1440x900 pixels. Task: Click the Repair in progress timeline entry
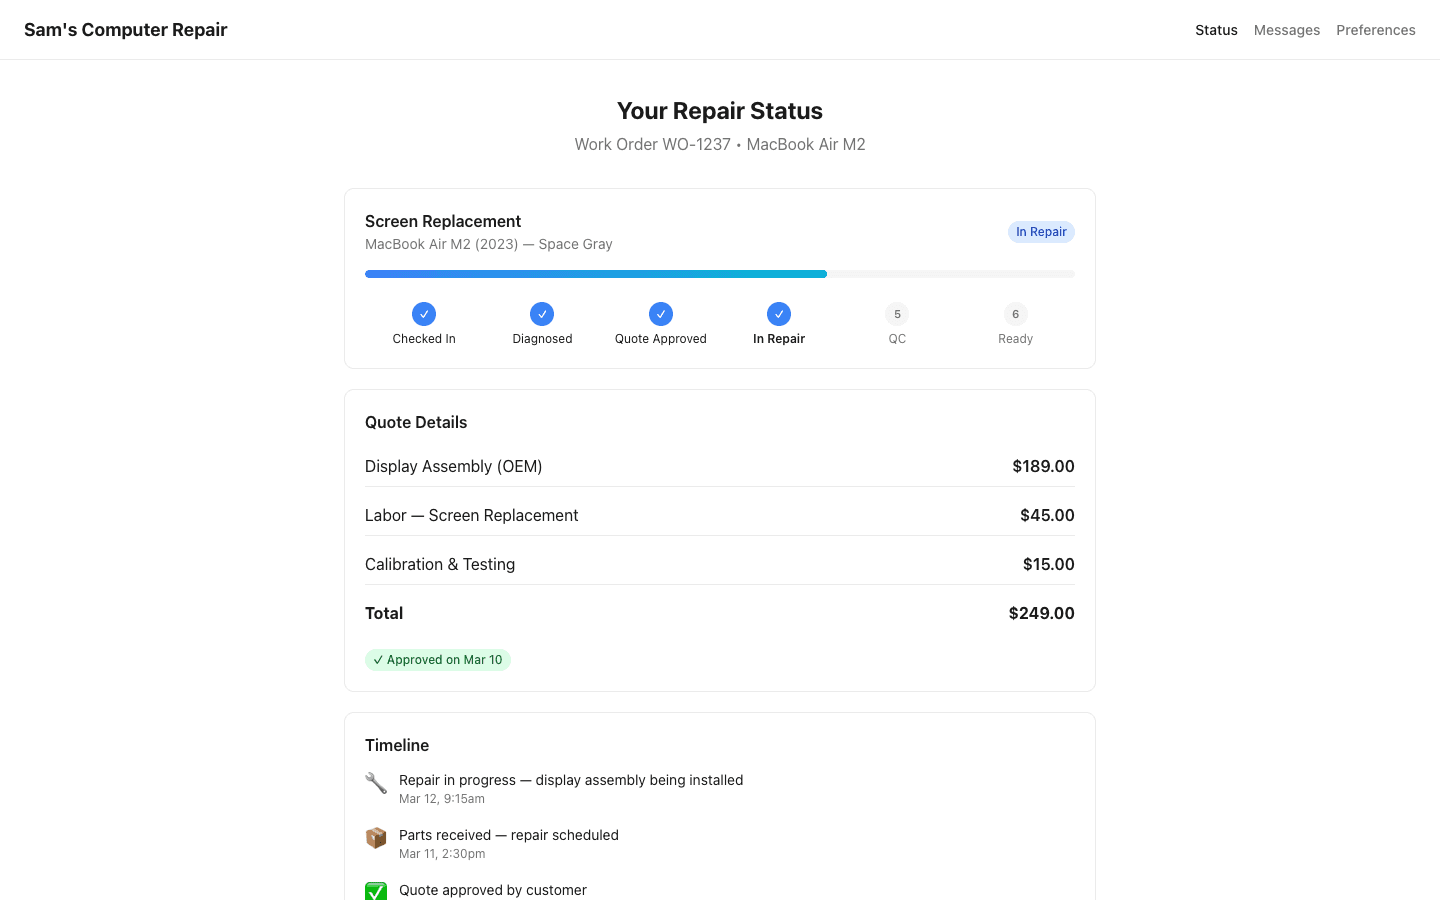pyautogui.click(x=571, y=780)
